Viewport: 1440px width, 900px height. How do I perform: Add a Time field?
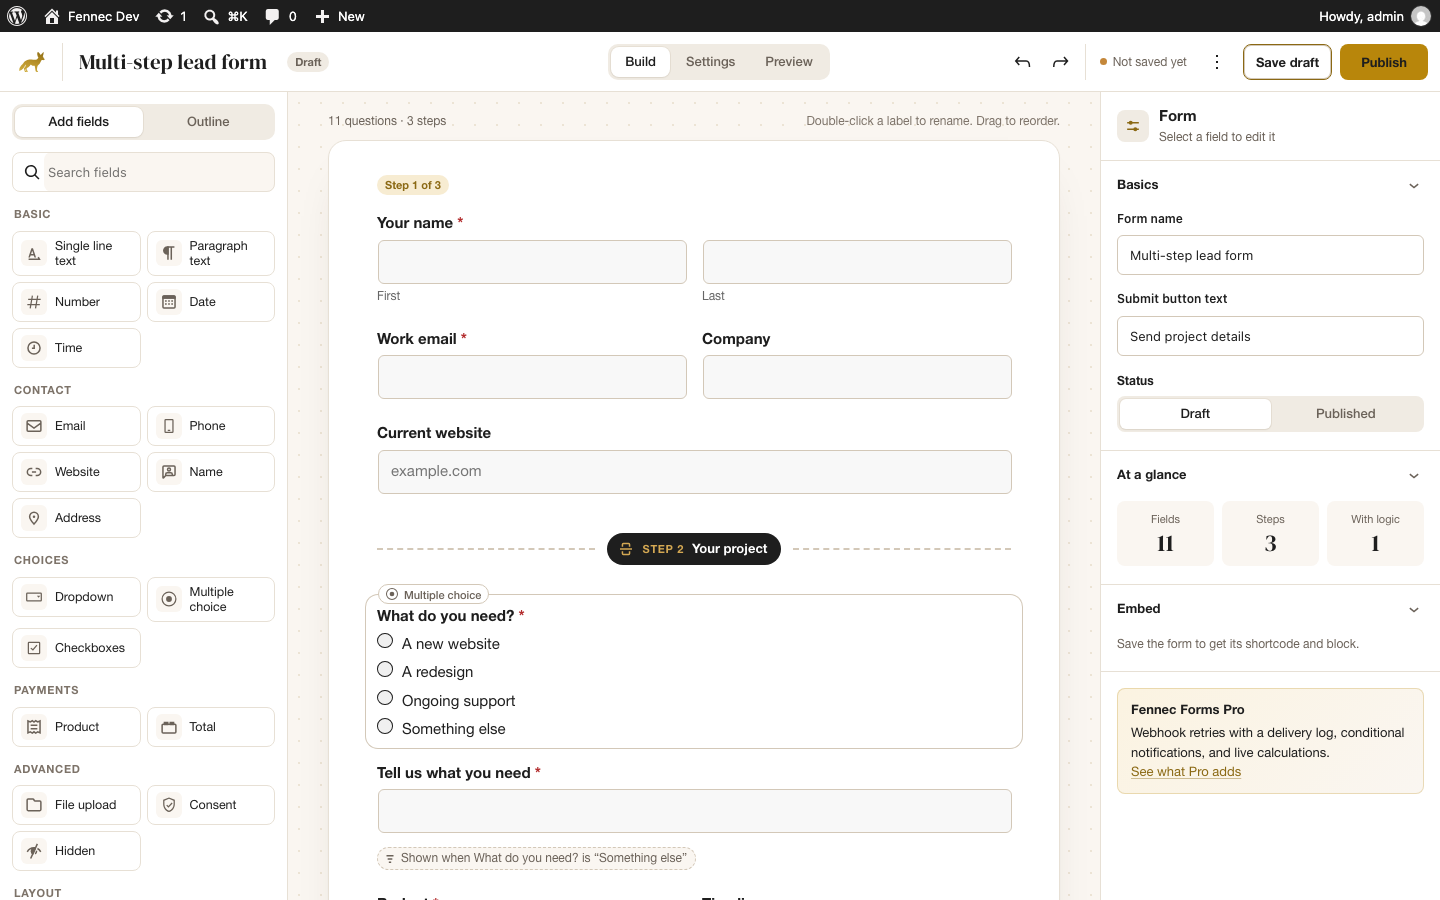point(77,348)
